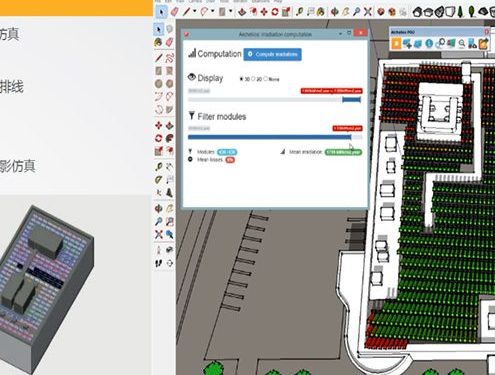Select the None display radio button
The height and width of the screenshot is (375, 495).
click(x=266, y=79)
